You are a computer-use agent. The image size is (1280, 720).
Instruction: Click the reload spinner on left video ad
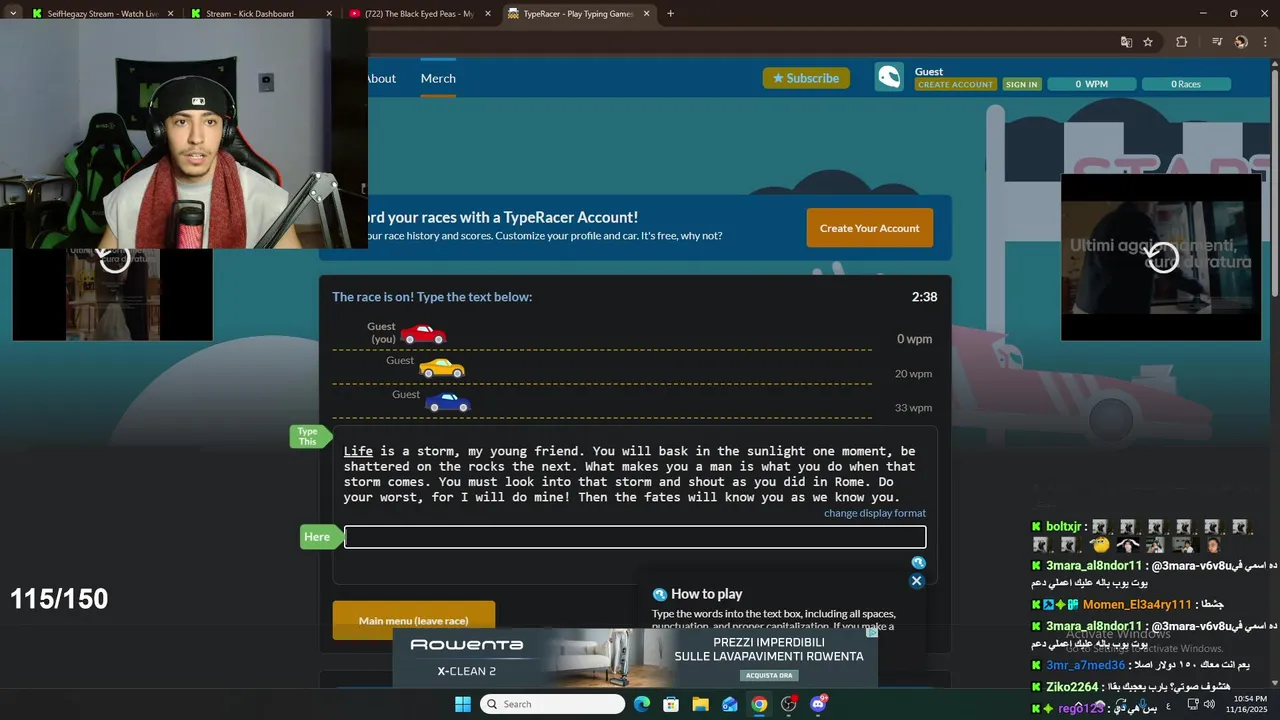point(114,258)
